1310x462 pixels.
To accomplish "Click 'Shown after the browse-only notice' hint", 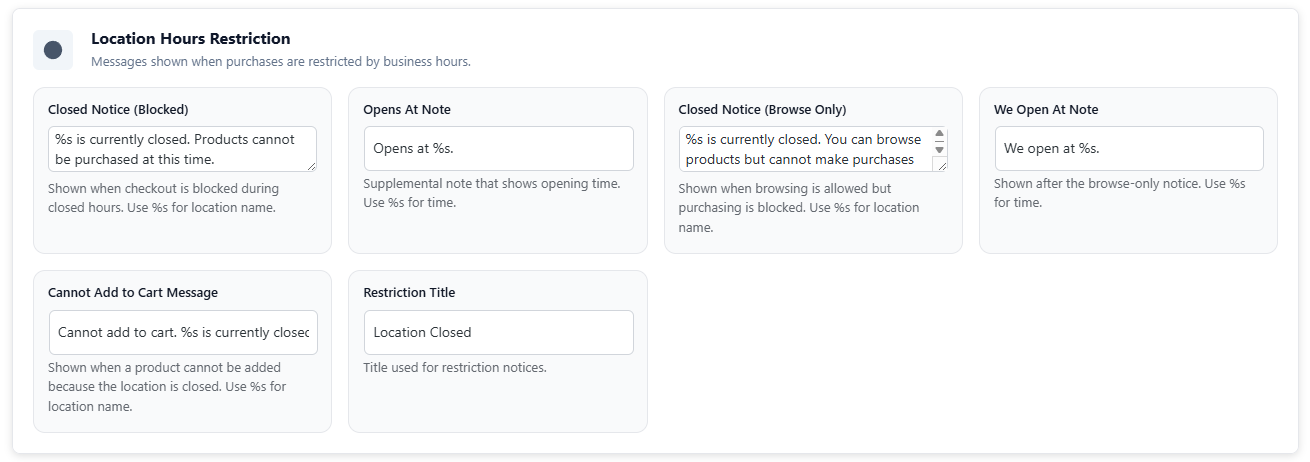I will pos(1120,194).
